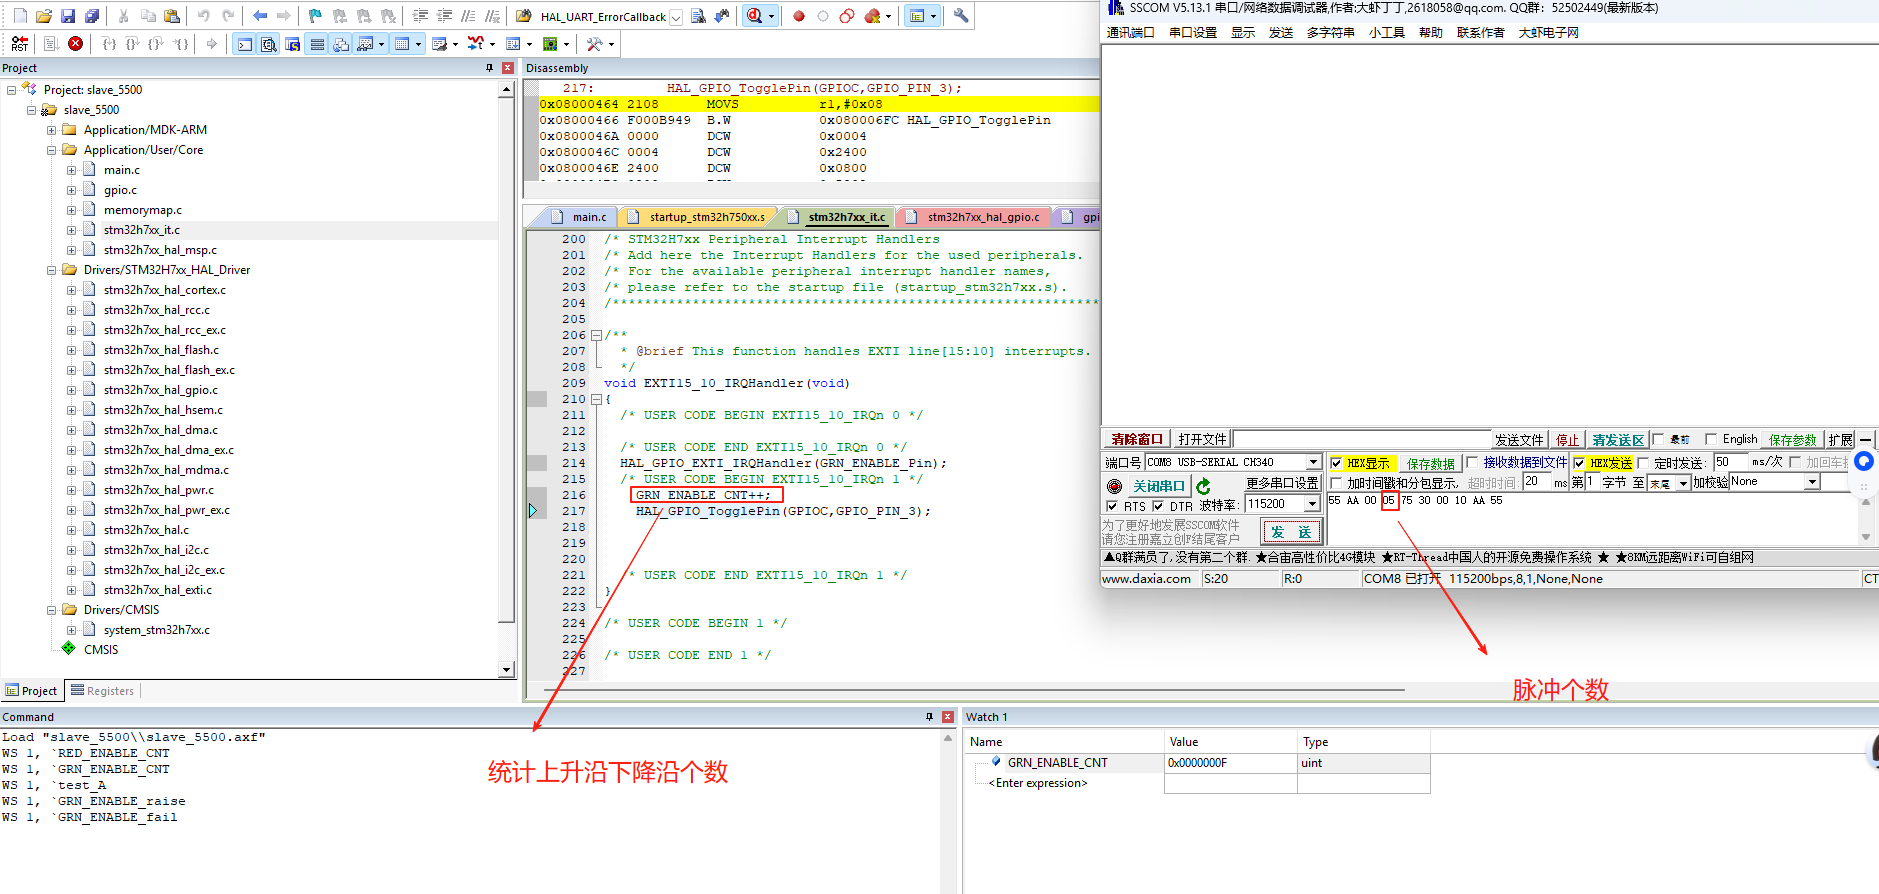
Task: Click the 发送 send button
Action: click(x=1291, y=532)
